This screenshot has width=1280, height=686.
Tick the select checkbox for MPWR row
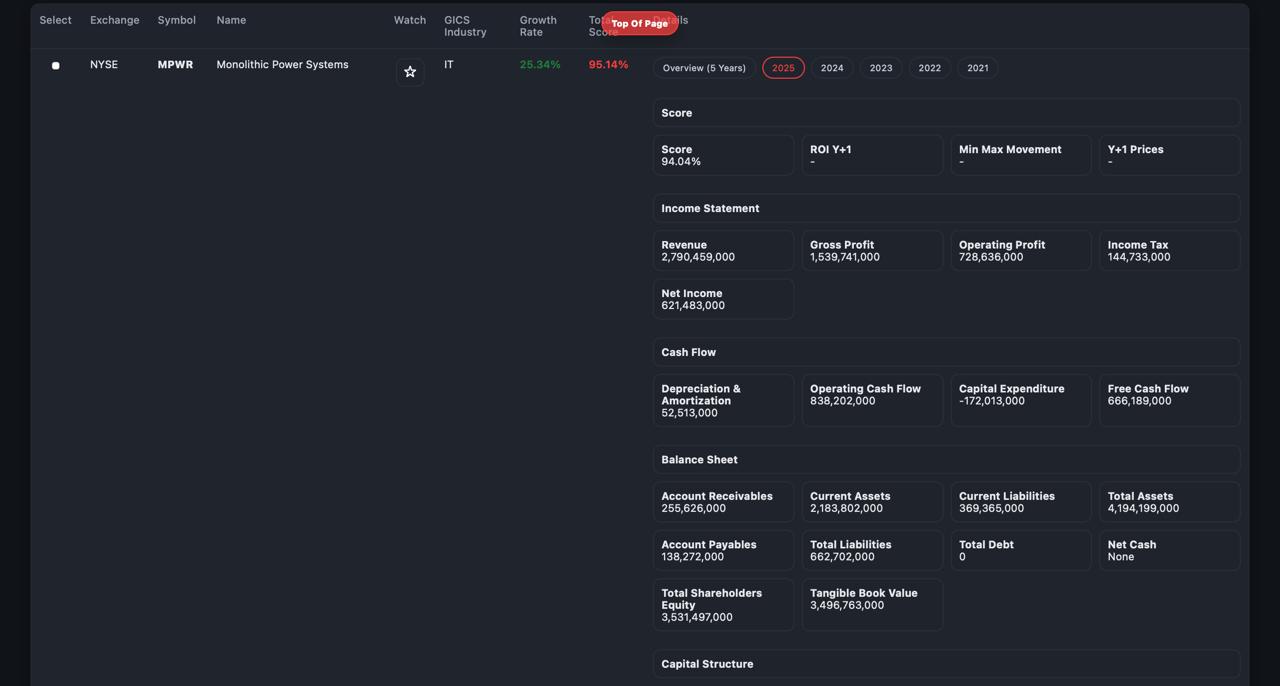(x=56, y=66)
